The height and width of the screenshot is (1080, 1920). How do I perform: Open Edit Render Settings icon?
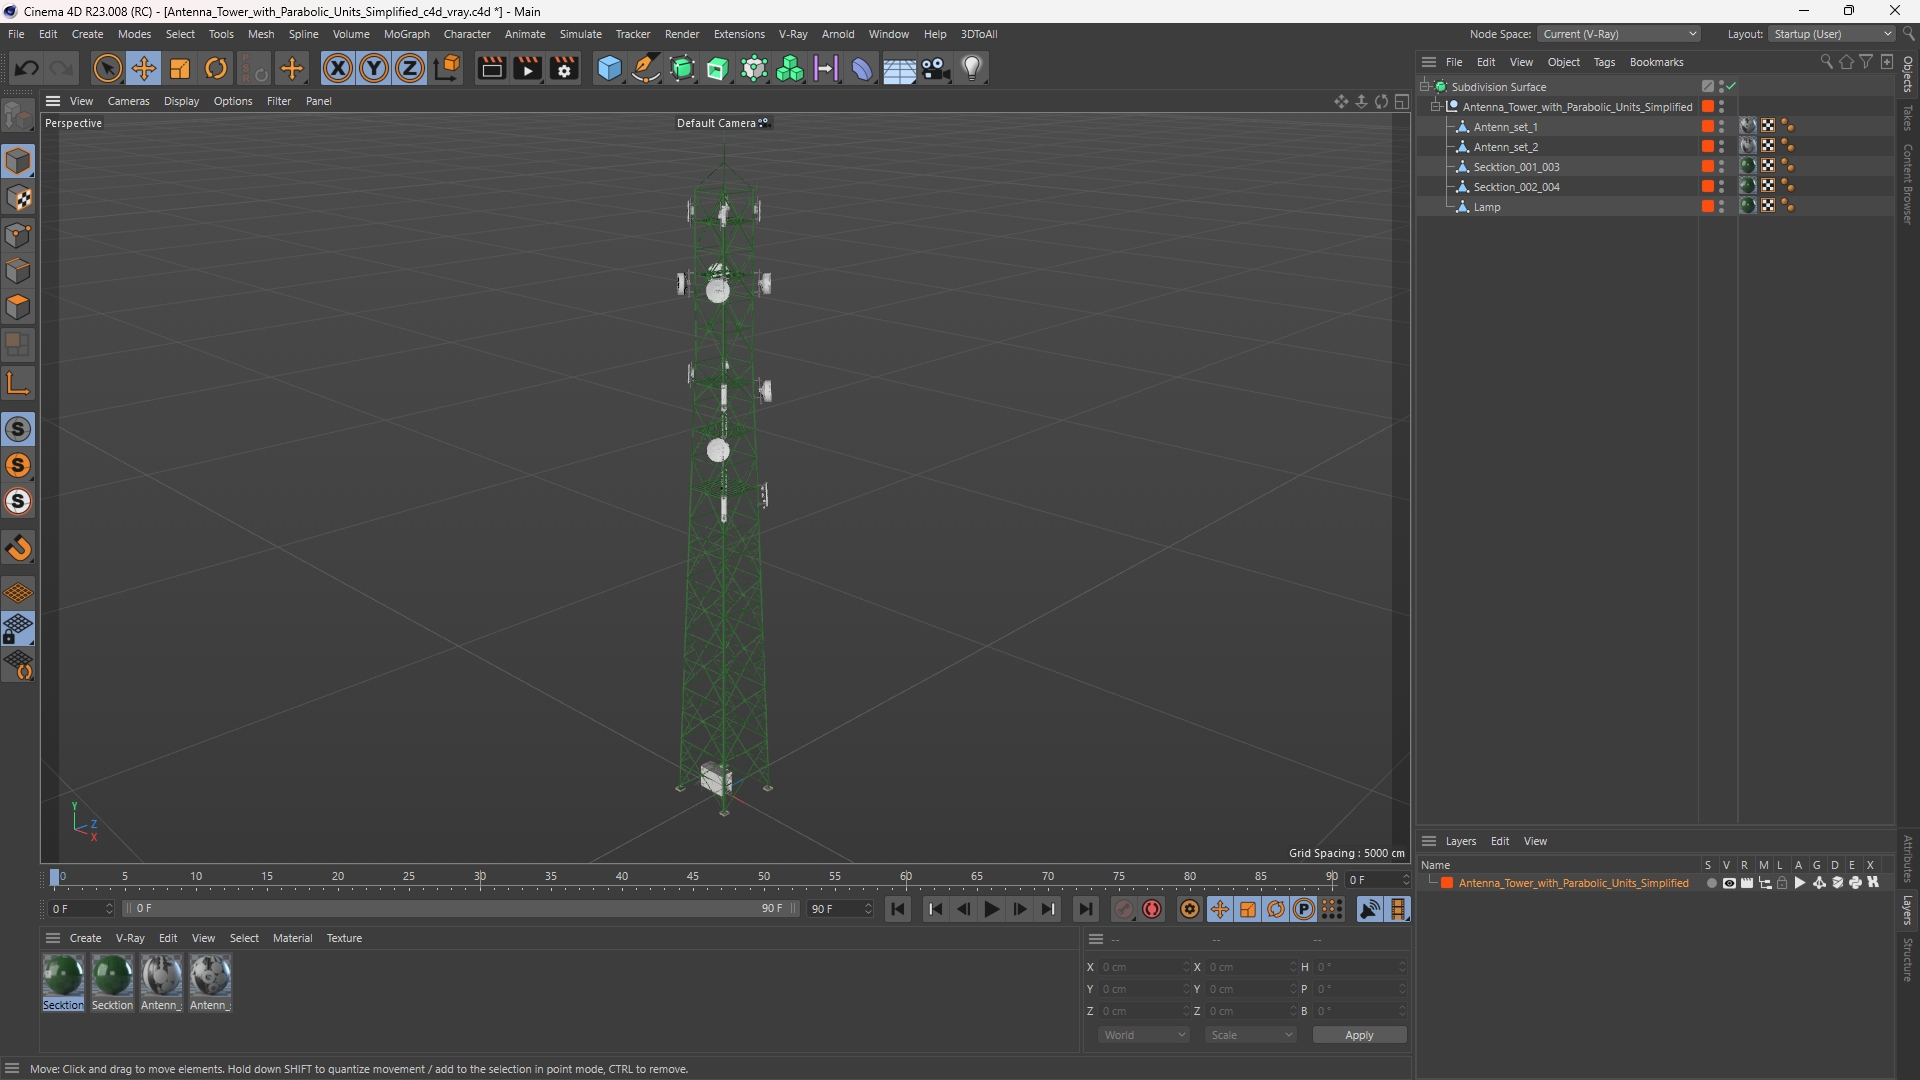tap(565, 69)
